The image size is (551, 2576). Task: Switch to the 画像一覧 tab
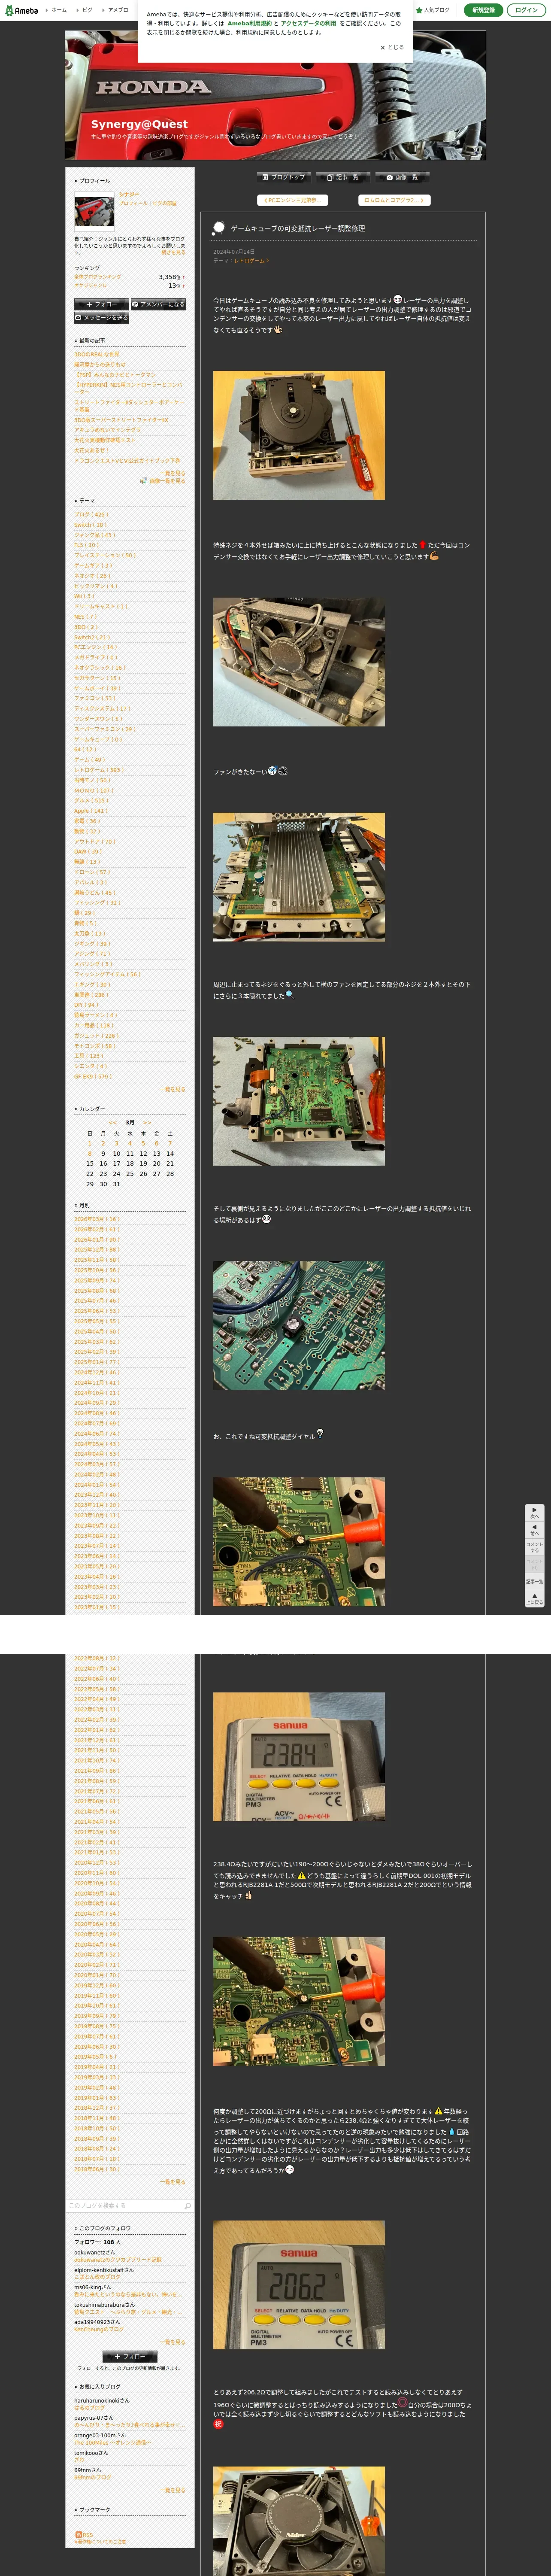click(x=402, y=177)
